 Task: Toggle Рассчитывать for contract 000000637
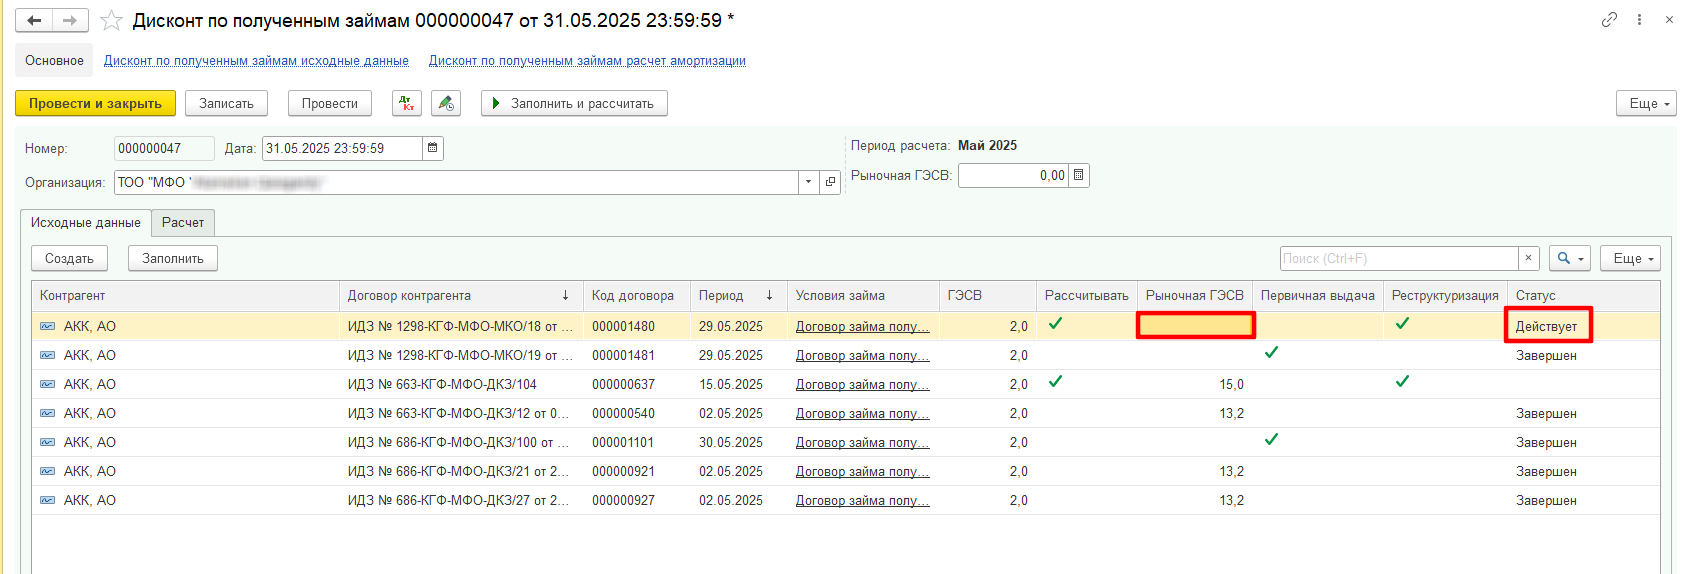coord(1055,381)
